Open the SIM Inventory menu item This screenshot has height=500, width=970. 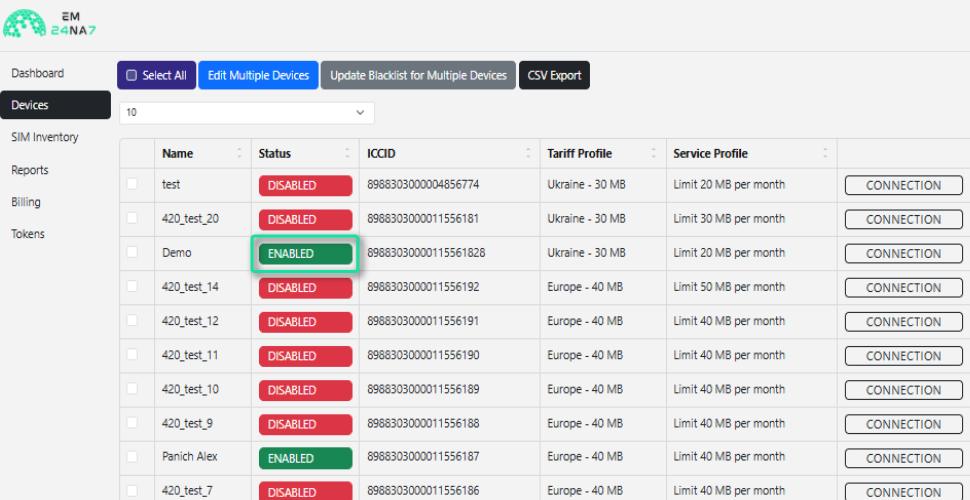45,137
